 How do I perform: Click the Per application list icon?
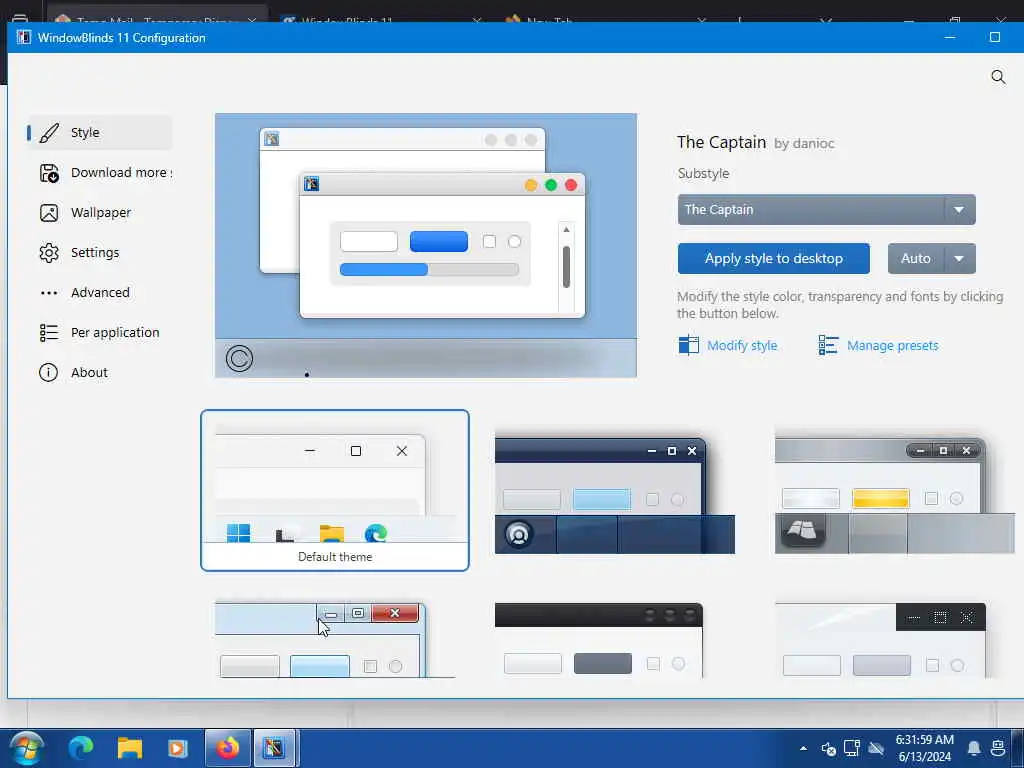point(49,332)
